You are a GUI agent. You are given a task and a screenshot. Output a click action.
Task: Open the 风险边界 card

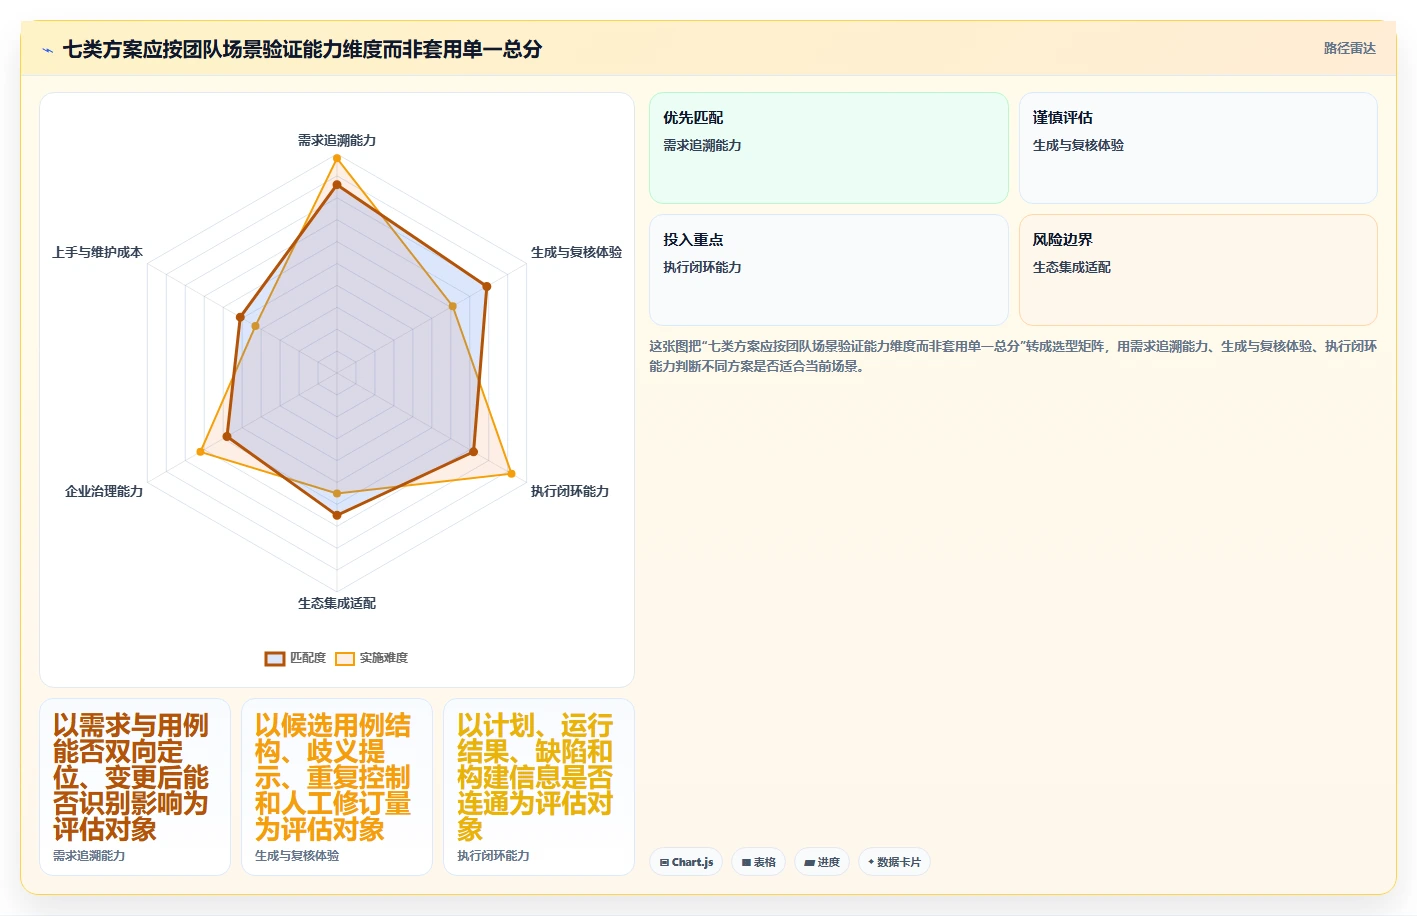(x=1198, y=270)
